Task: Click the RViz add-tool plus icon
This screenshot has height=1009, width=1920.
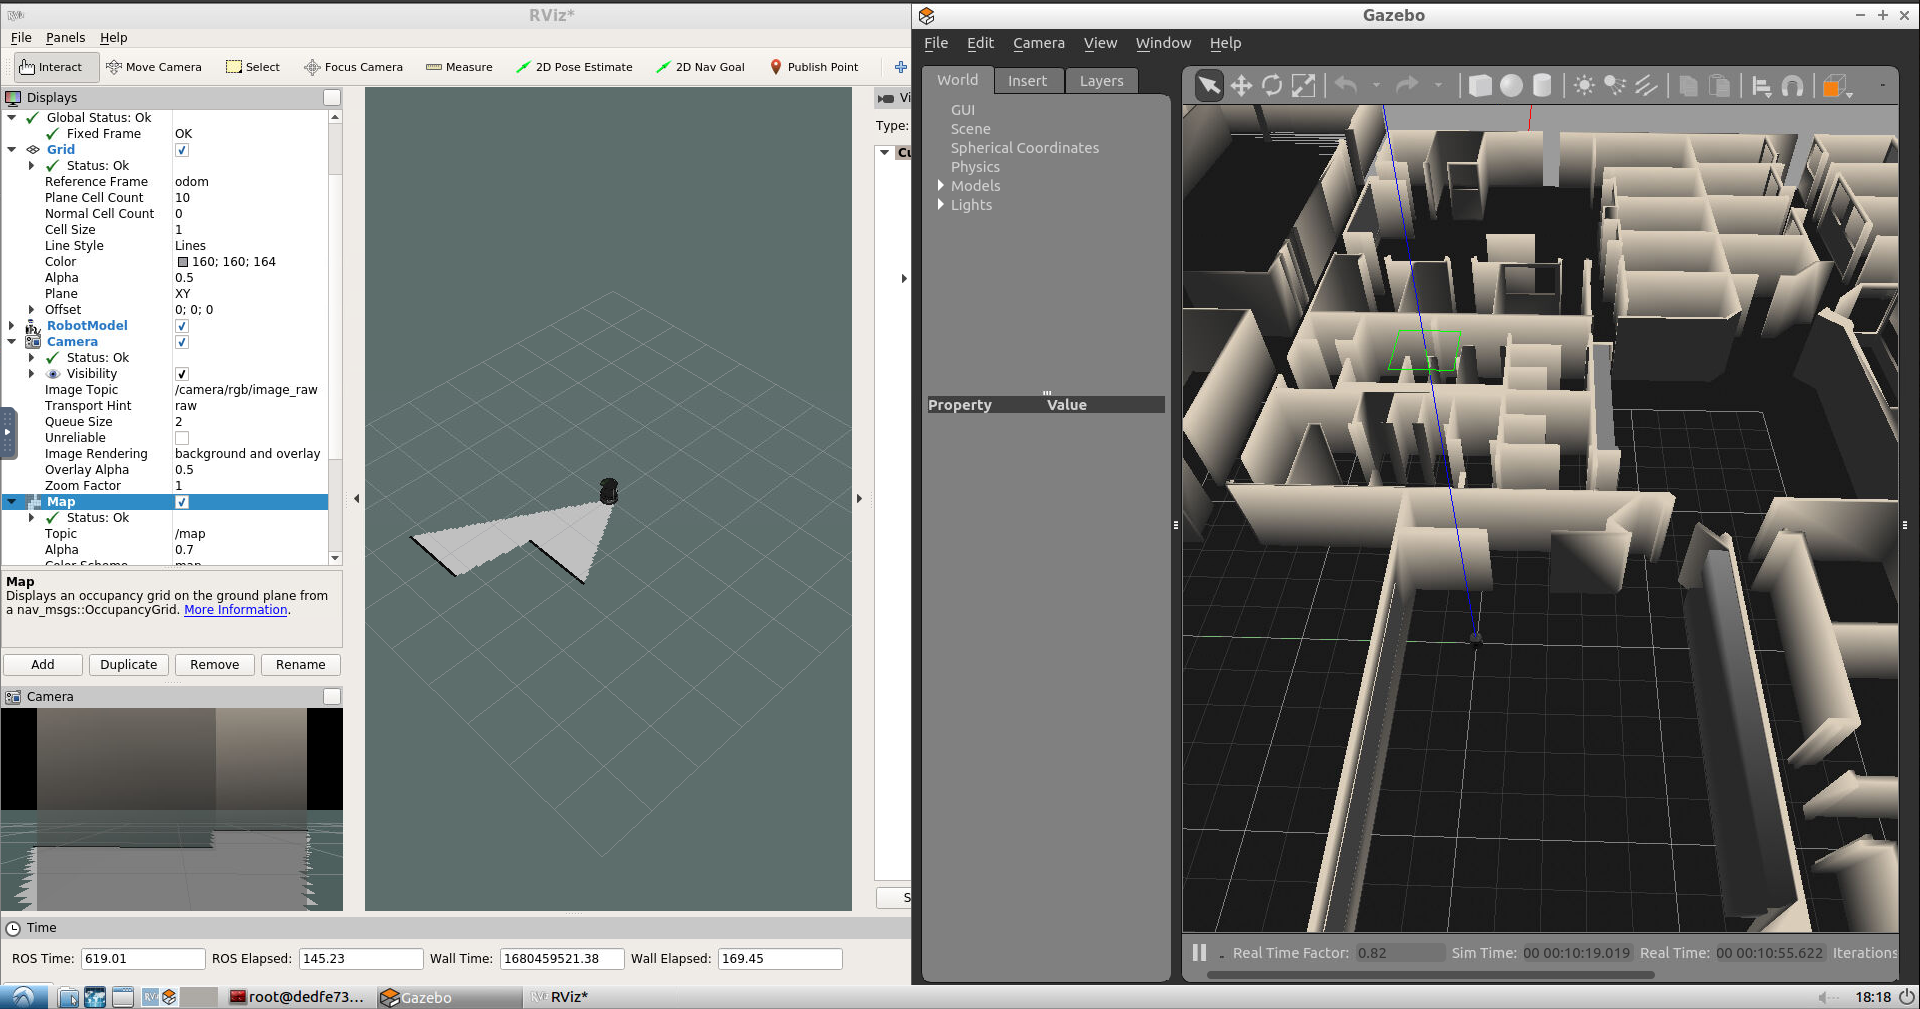Action: pos(900,67)
